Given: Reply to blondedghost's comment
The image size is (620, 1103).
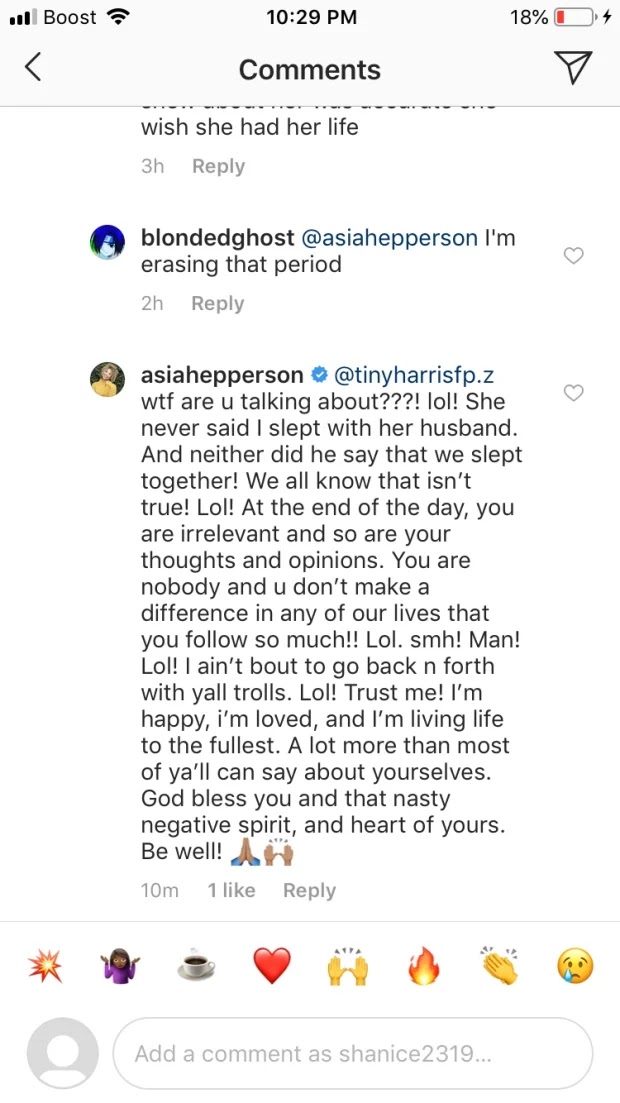Looking at the screenshot, I should [x=218, y=304].
